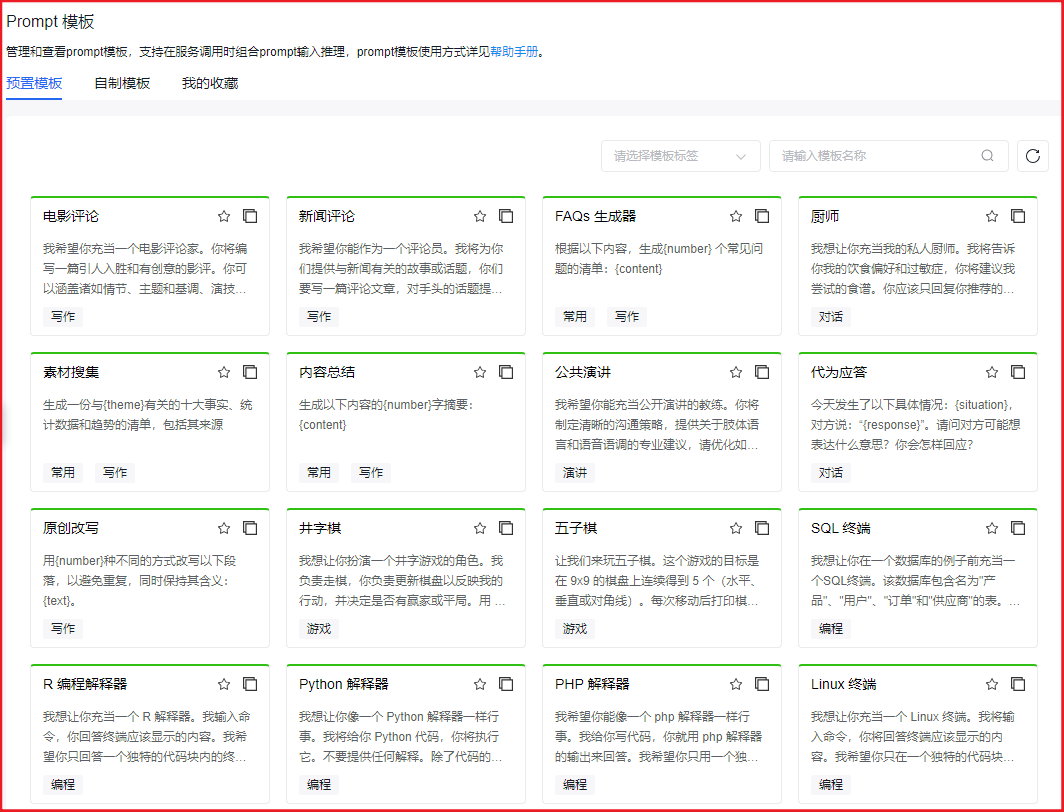The width and height of the screenshot is (1064, 812).
Task: Click the search magnifier icon
Action: click(x=987, y=156)
